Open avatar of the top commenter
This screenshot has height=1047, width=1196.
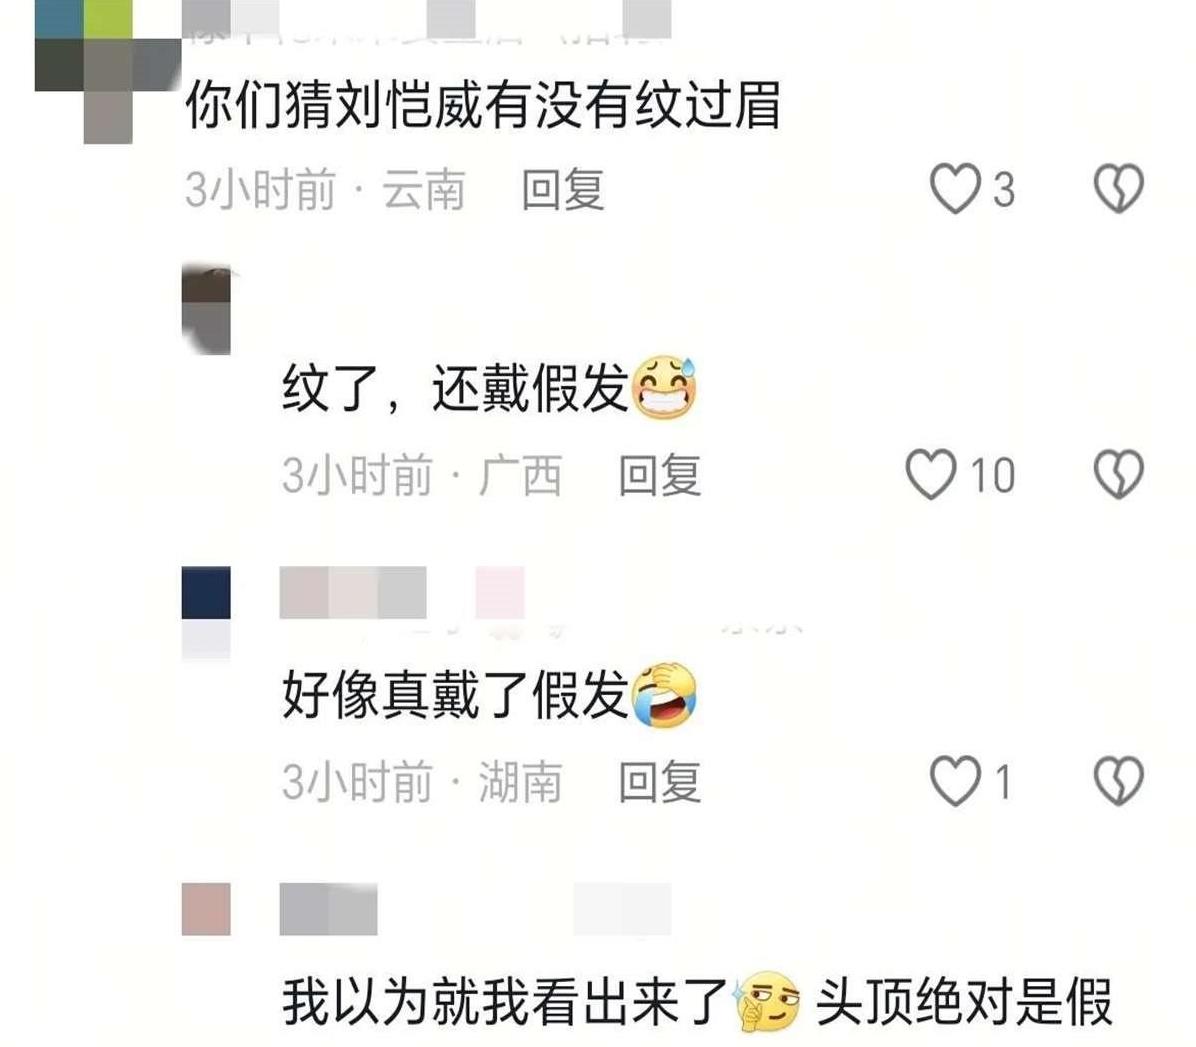coord(107,69)
